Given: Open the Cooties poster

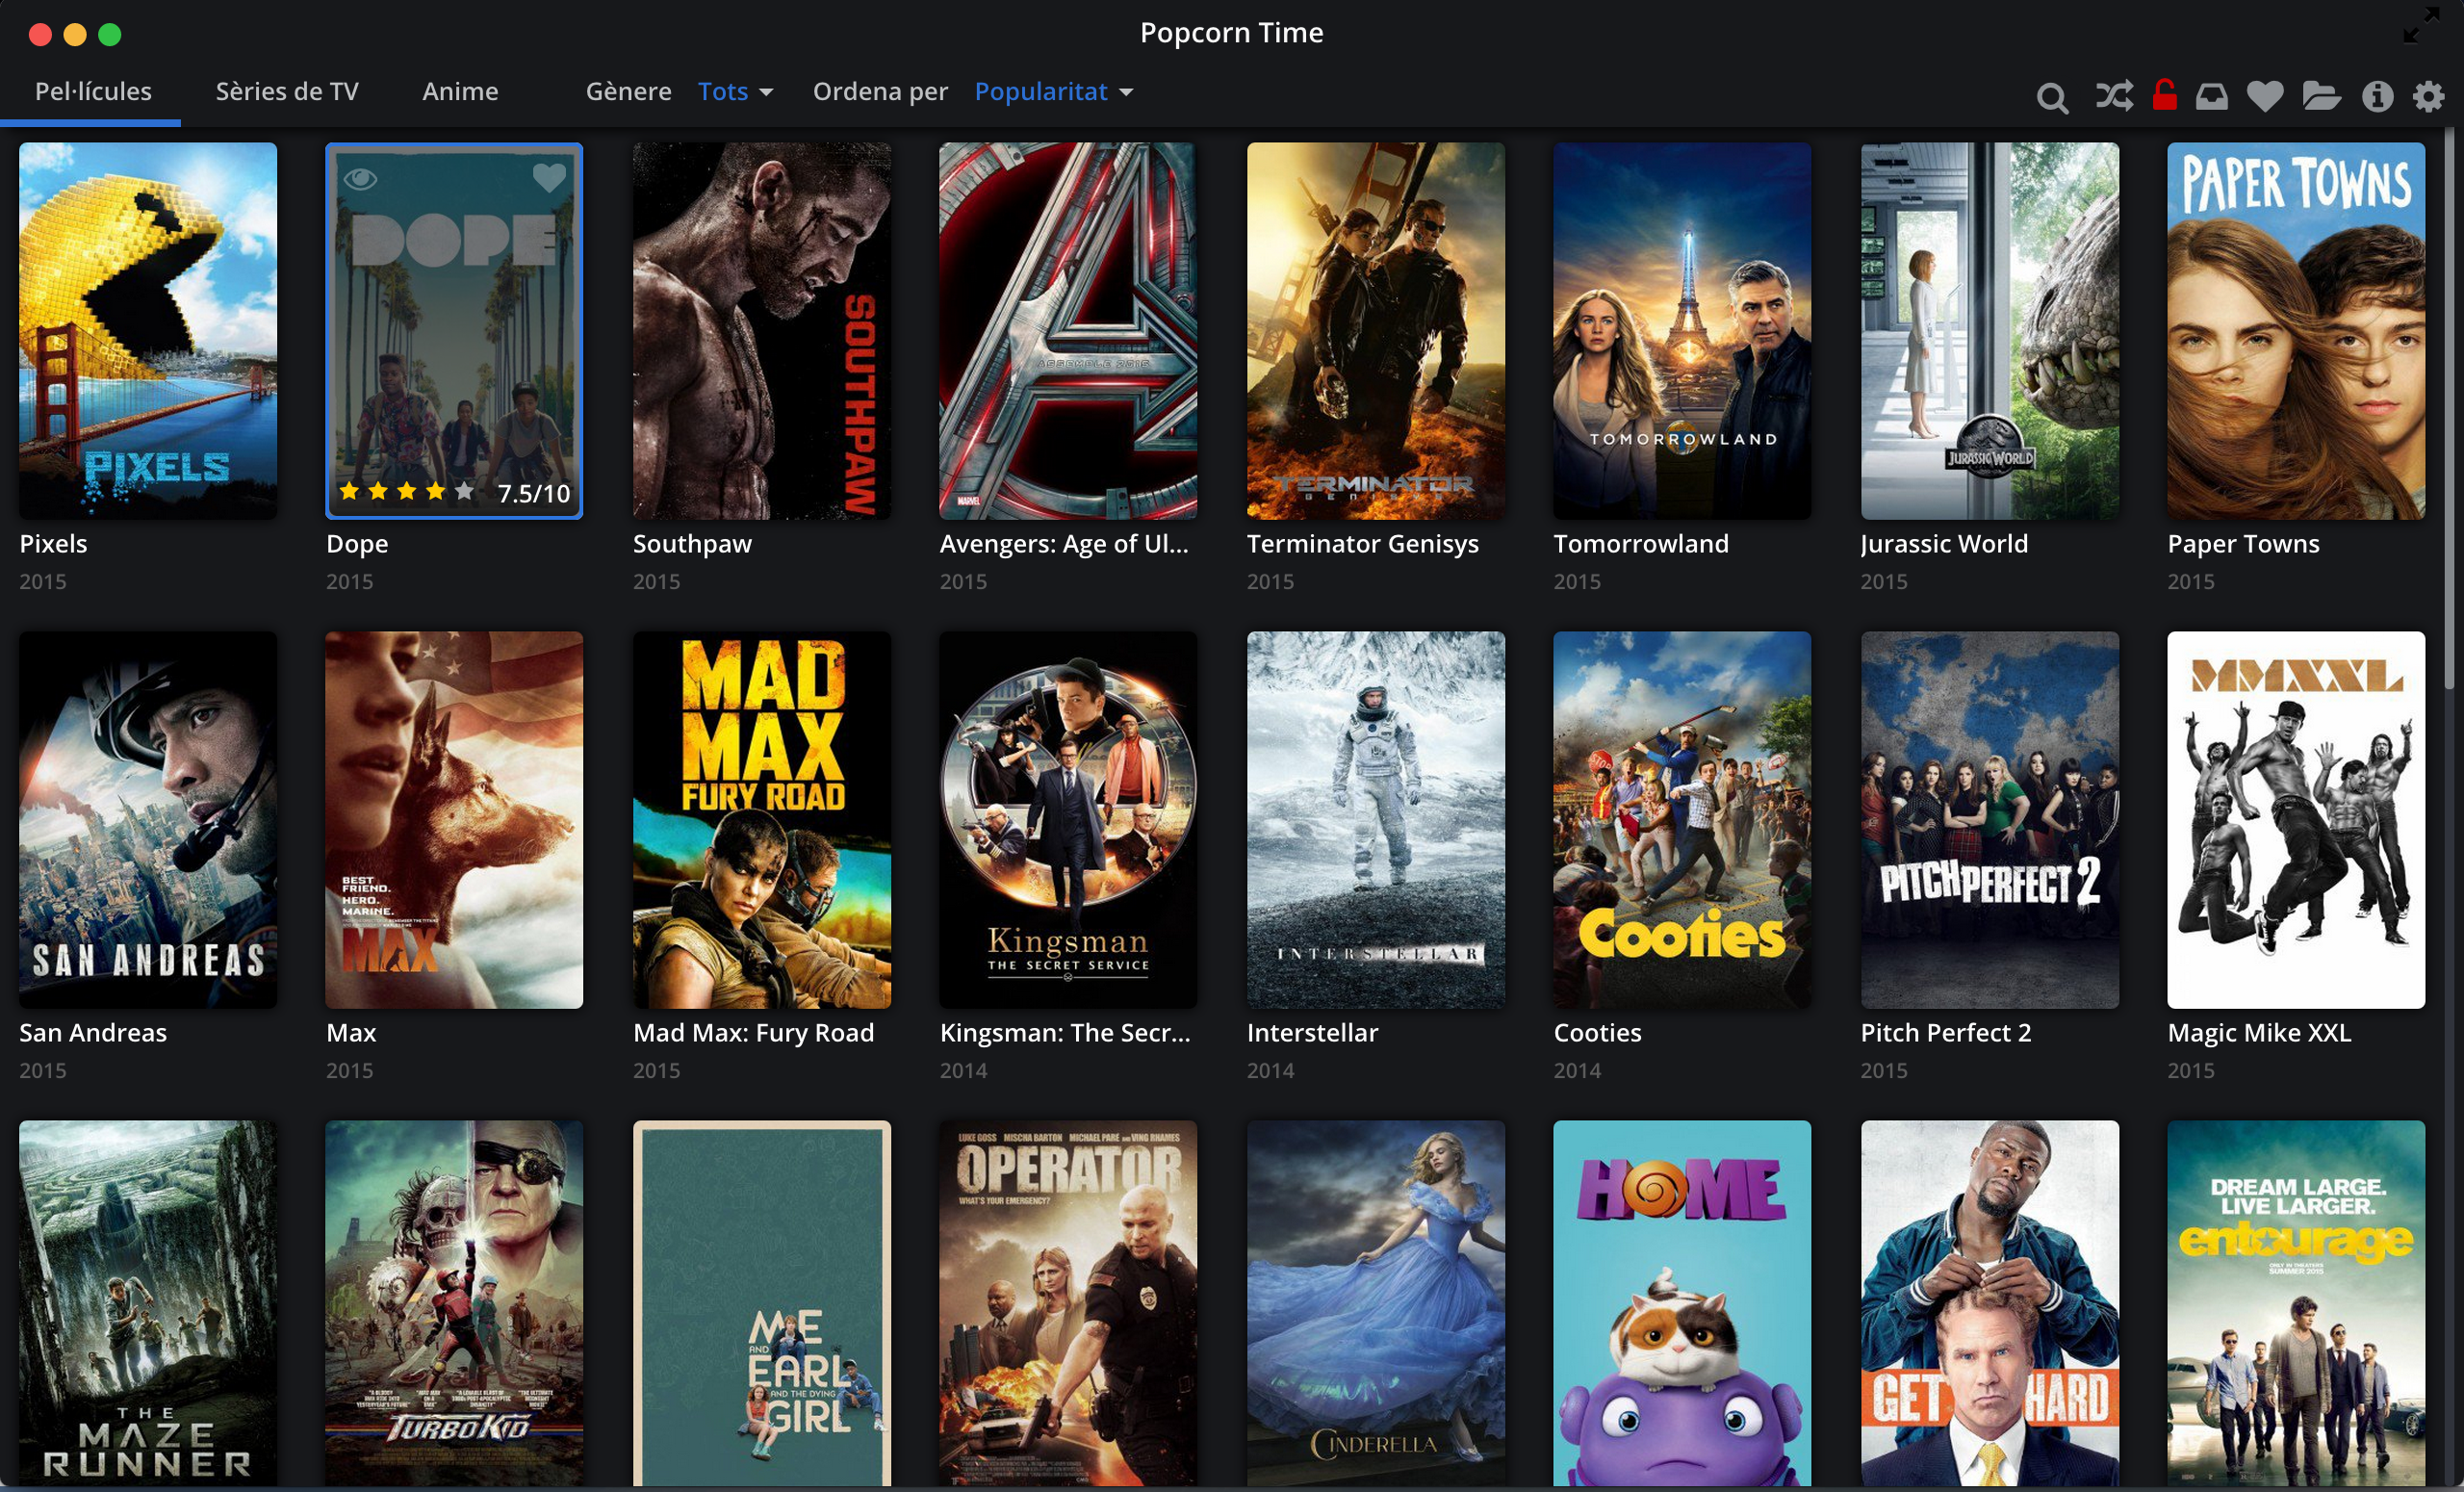Looking at the screenshot, I should coord(1682,820).
